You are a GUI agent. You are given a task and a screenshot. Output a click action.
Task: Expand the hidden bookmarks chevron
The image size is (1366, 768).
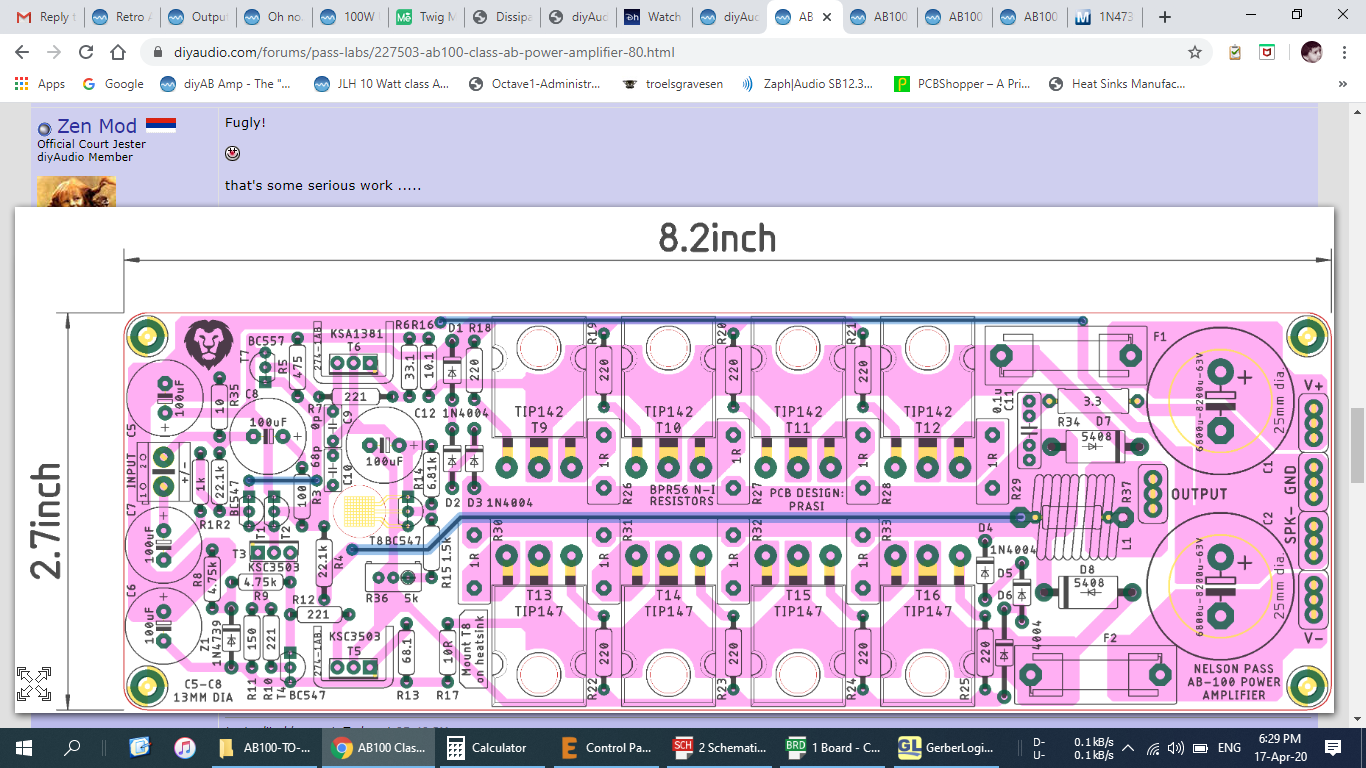click(x=1342, y=84)
